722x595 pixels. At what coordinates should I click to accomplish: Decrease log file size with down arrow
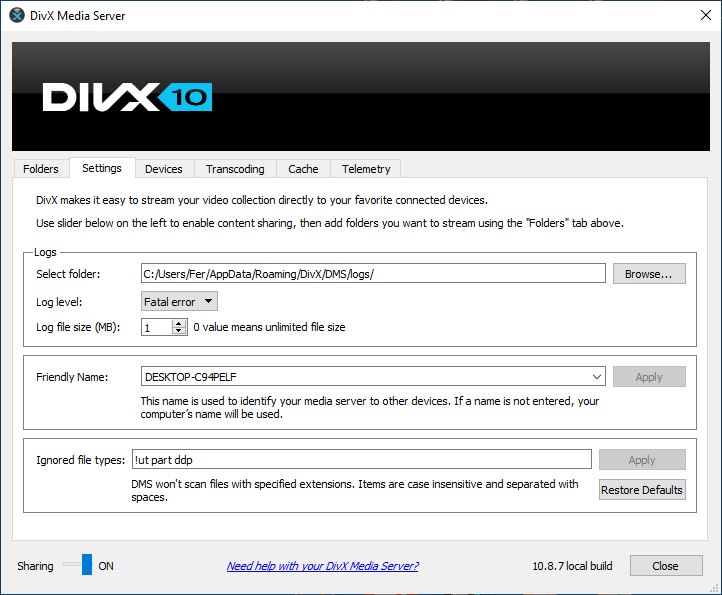[179, 331]
